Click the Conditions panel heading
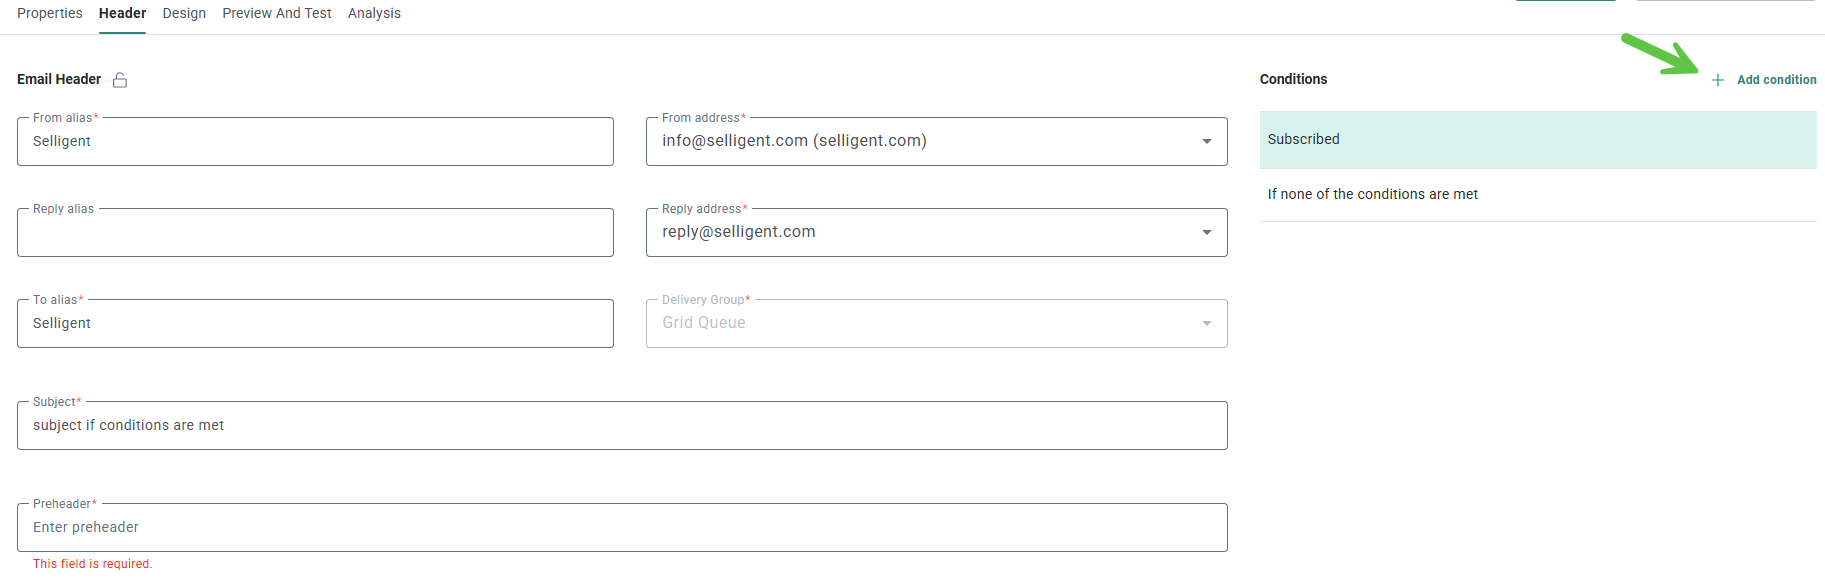The width and height of the screenshot is (1825, 587). (x=1293, y=79)
